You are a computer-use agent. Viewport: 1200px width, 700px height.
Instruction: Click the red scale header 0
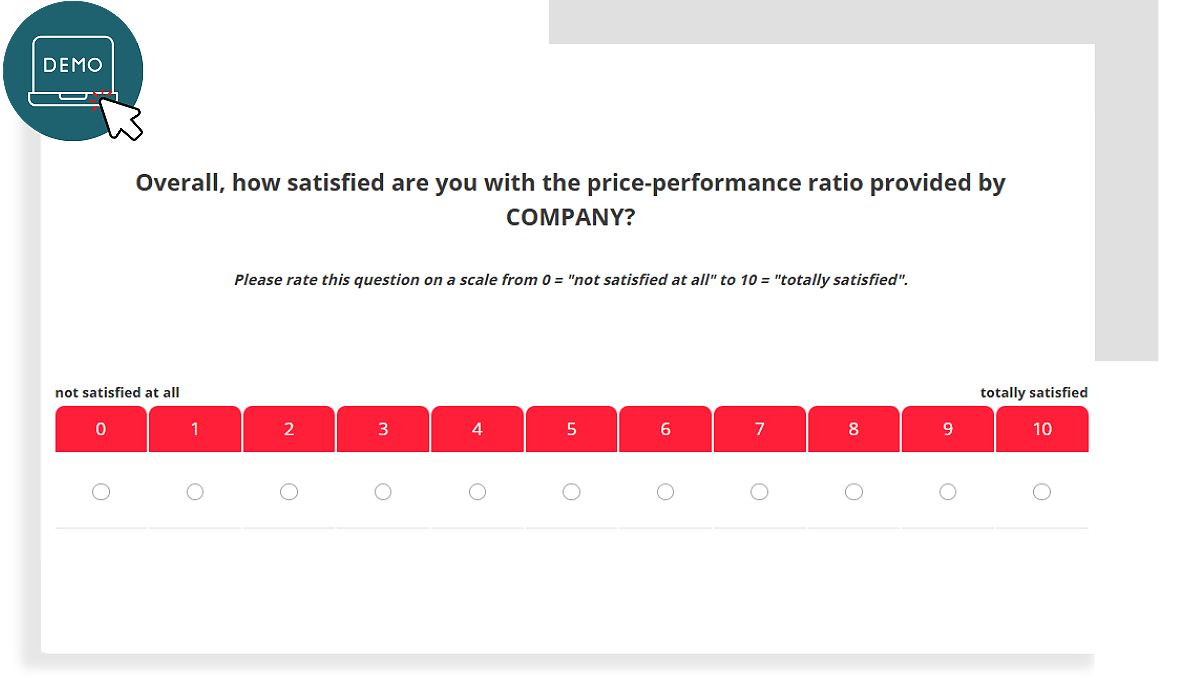pyautogui.click(x=101, y=429)
